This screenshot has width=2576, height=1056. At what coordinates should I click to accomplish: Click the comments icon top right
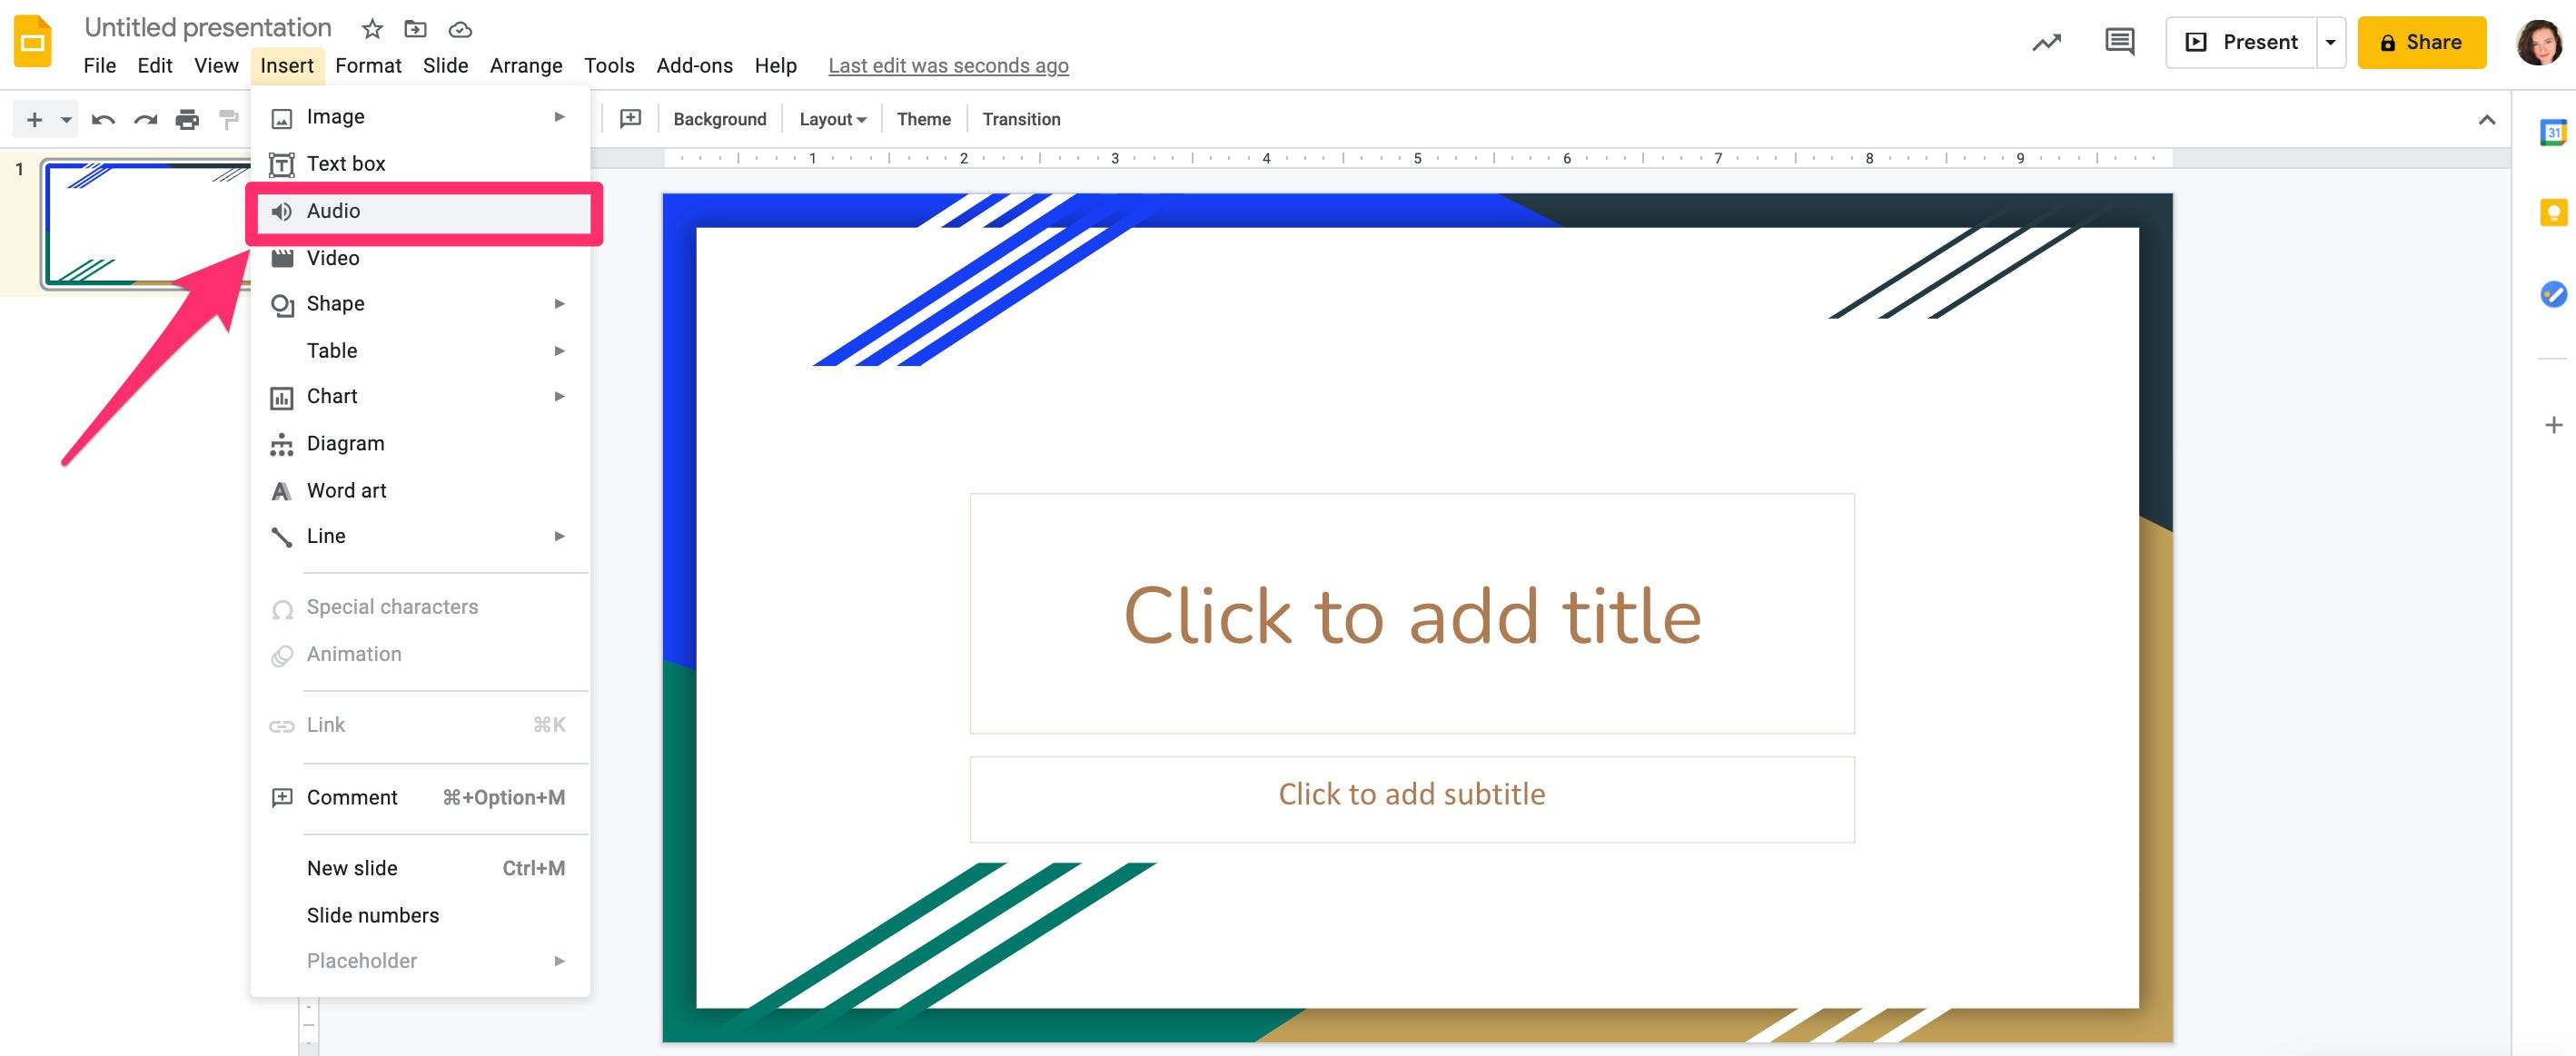click(x=2119, y=41)
